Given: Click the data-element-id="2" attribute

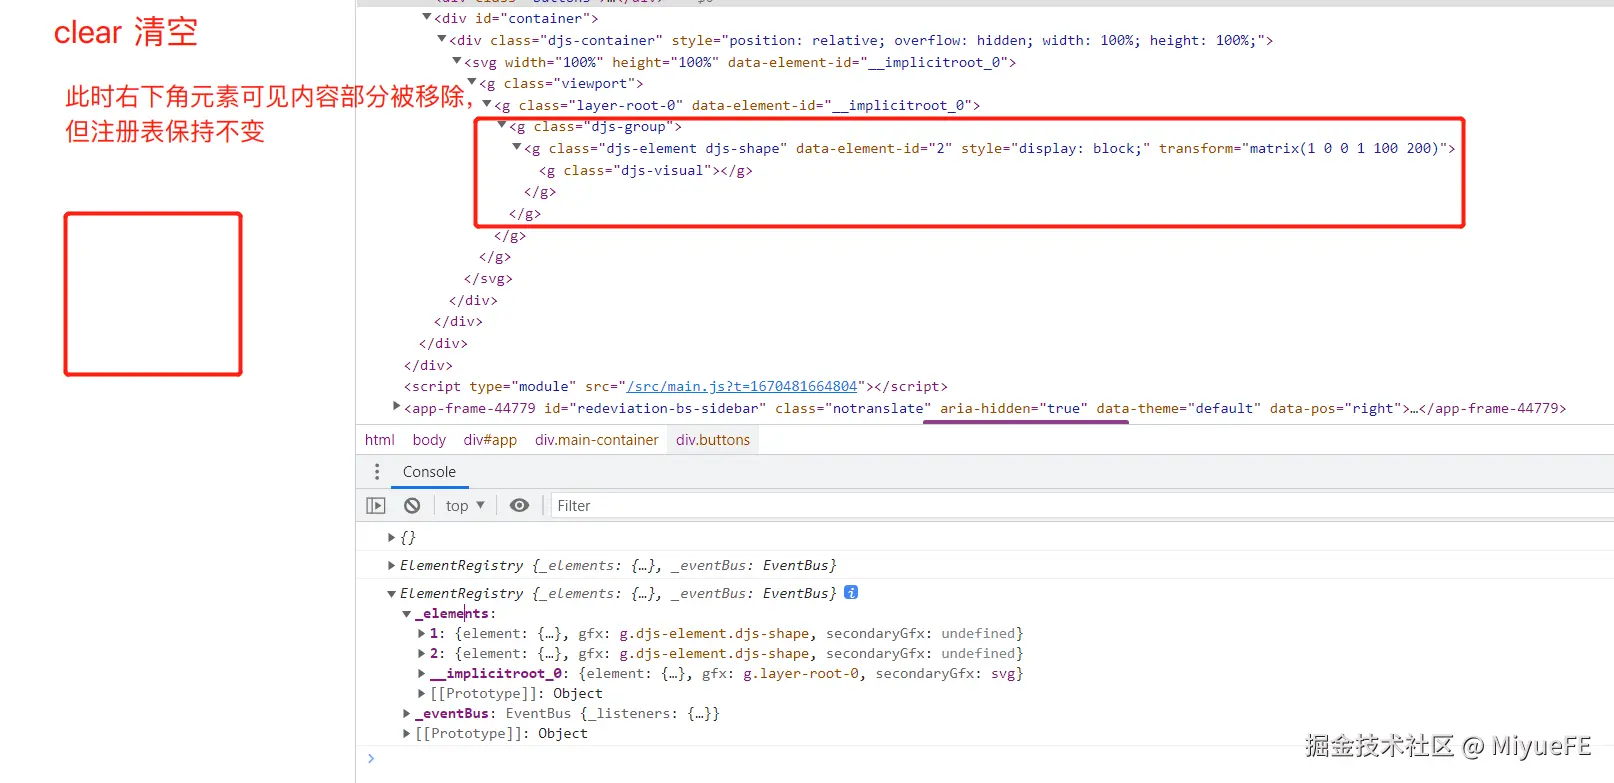Looking at the screenshot, I should click(874, 148).
